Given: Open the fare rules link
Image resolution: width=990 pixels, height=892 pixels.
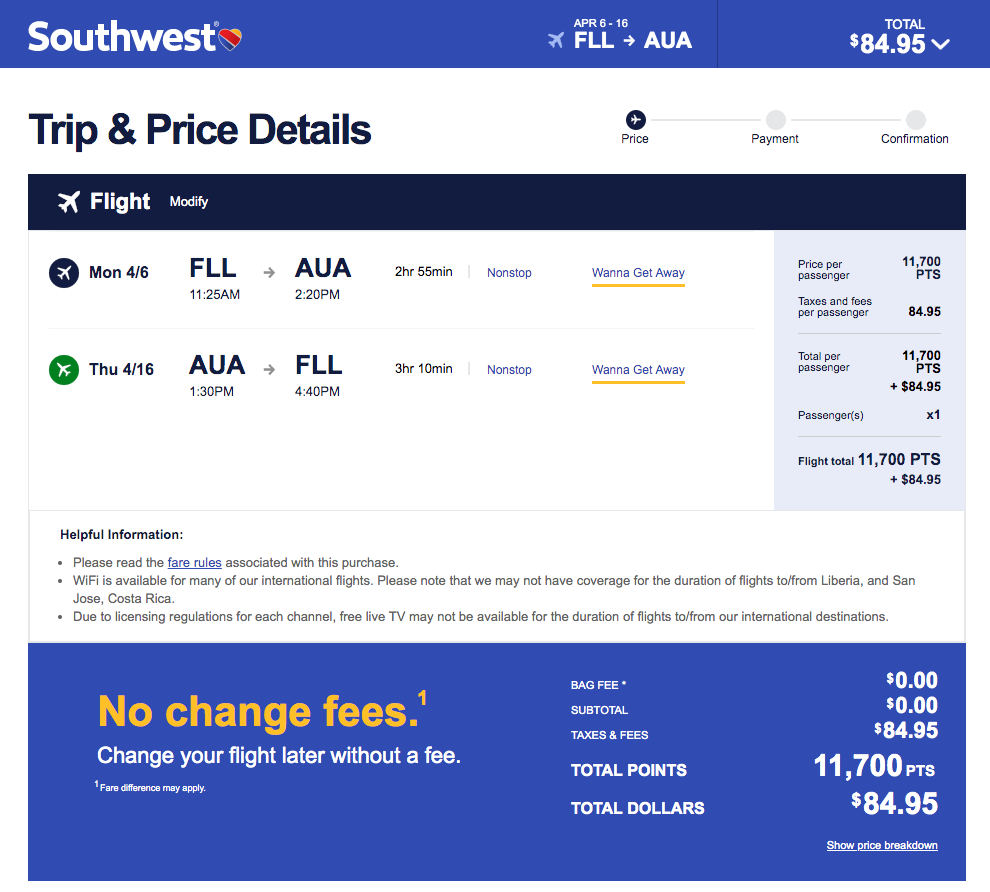Looking at the screenshot, I should pos(194,562).
